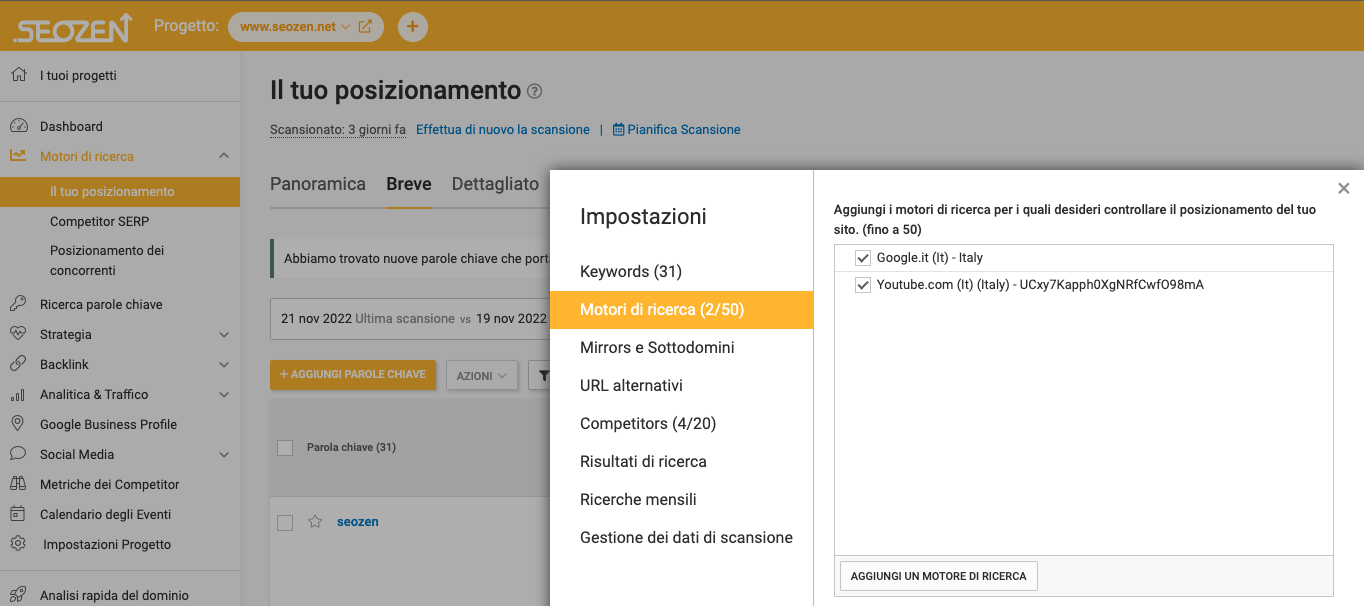Click the Strategia heart-pulse icon
This screenshot has width=1364, height=606.
18,334
